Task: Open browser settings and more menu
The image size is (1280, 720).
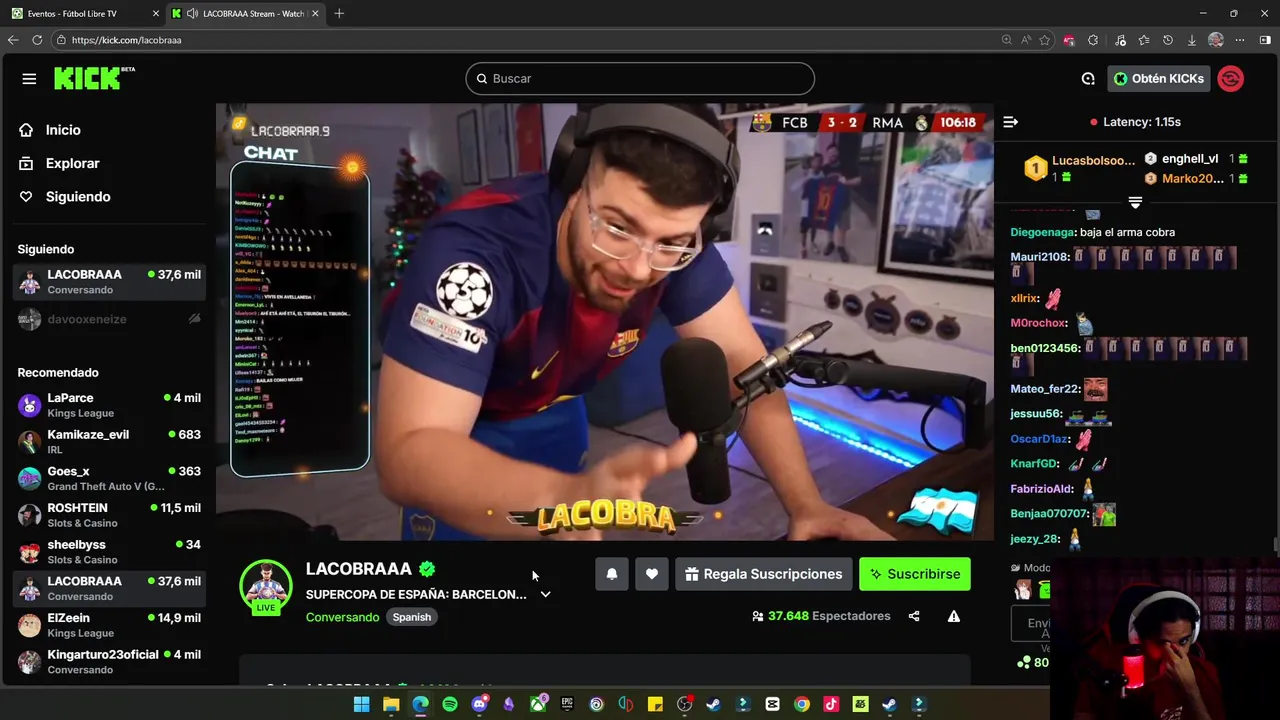Action: [1240, 40]
